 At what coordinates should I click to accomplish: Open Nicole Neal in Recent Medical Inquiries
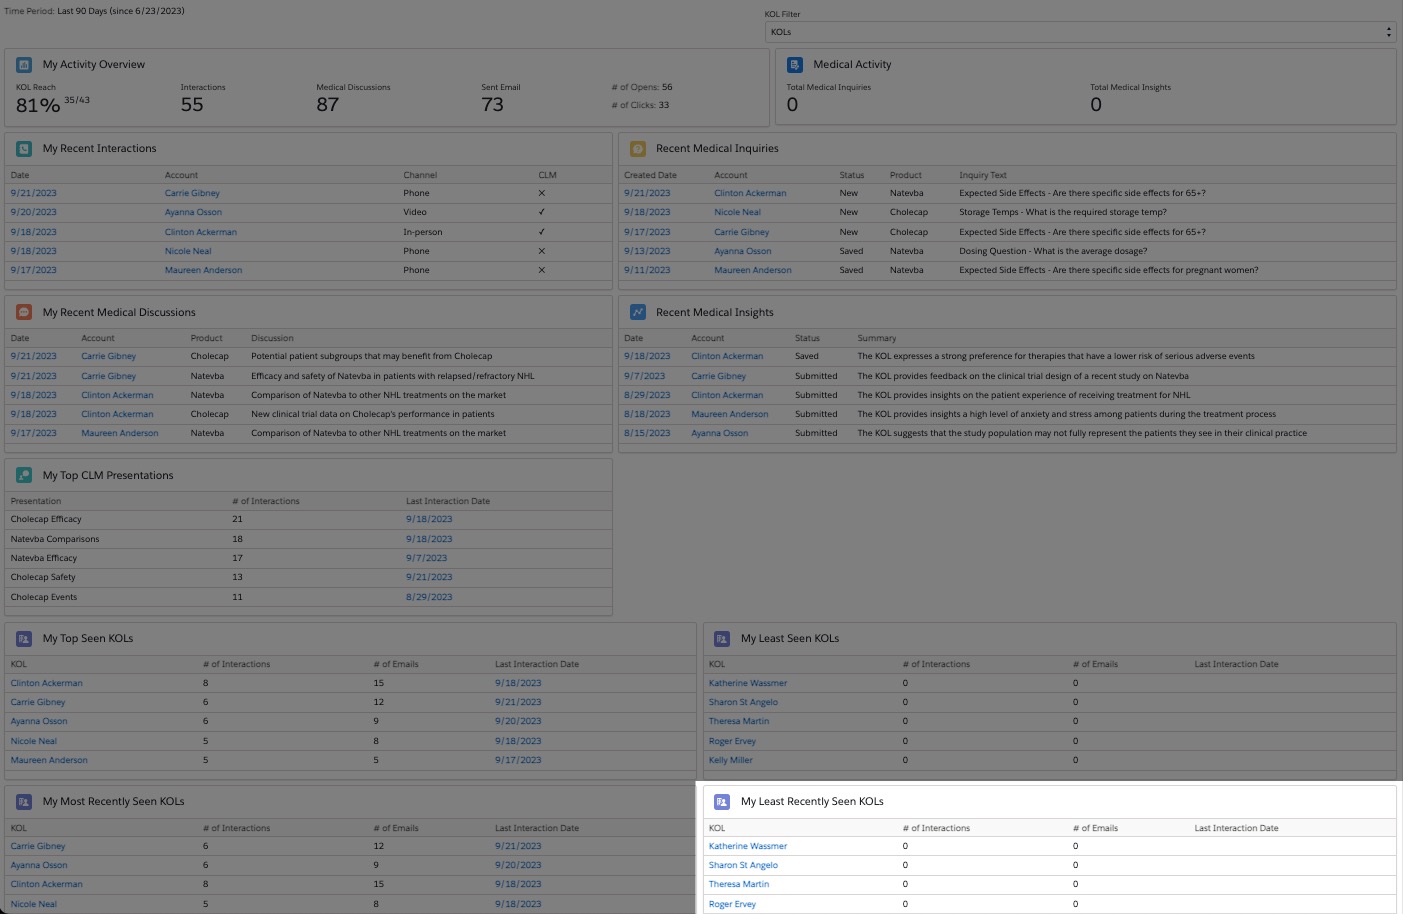pyautogui.click(x=737, y=212)
